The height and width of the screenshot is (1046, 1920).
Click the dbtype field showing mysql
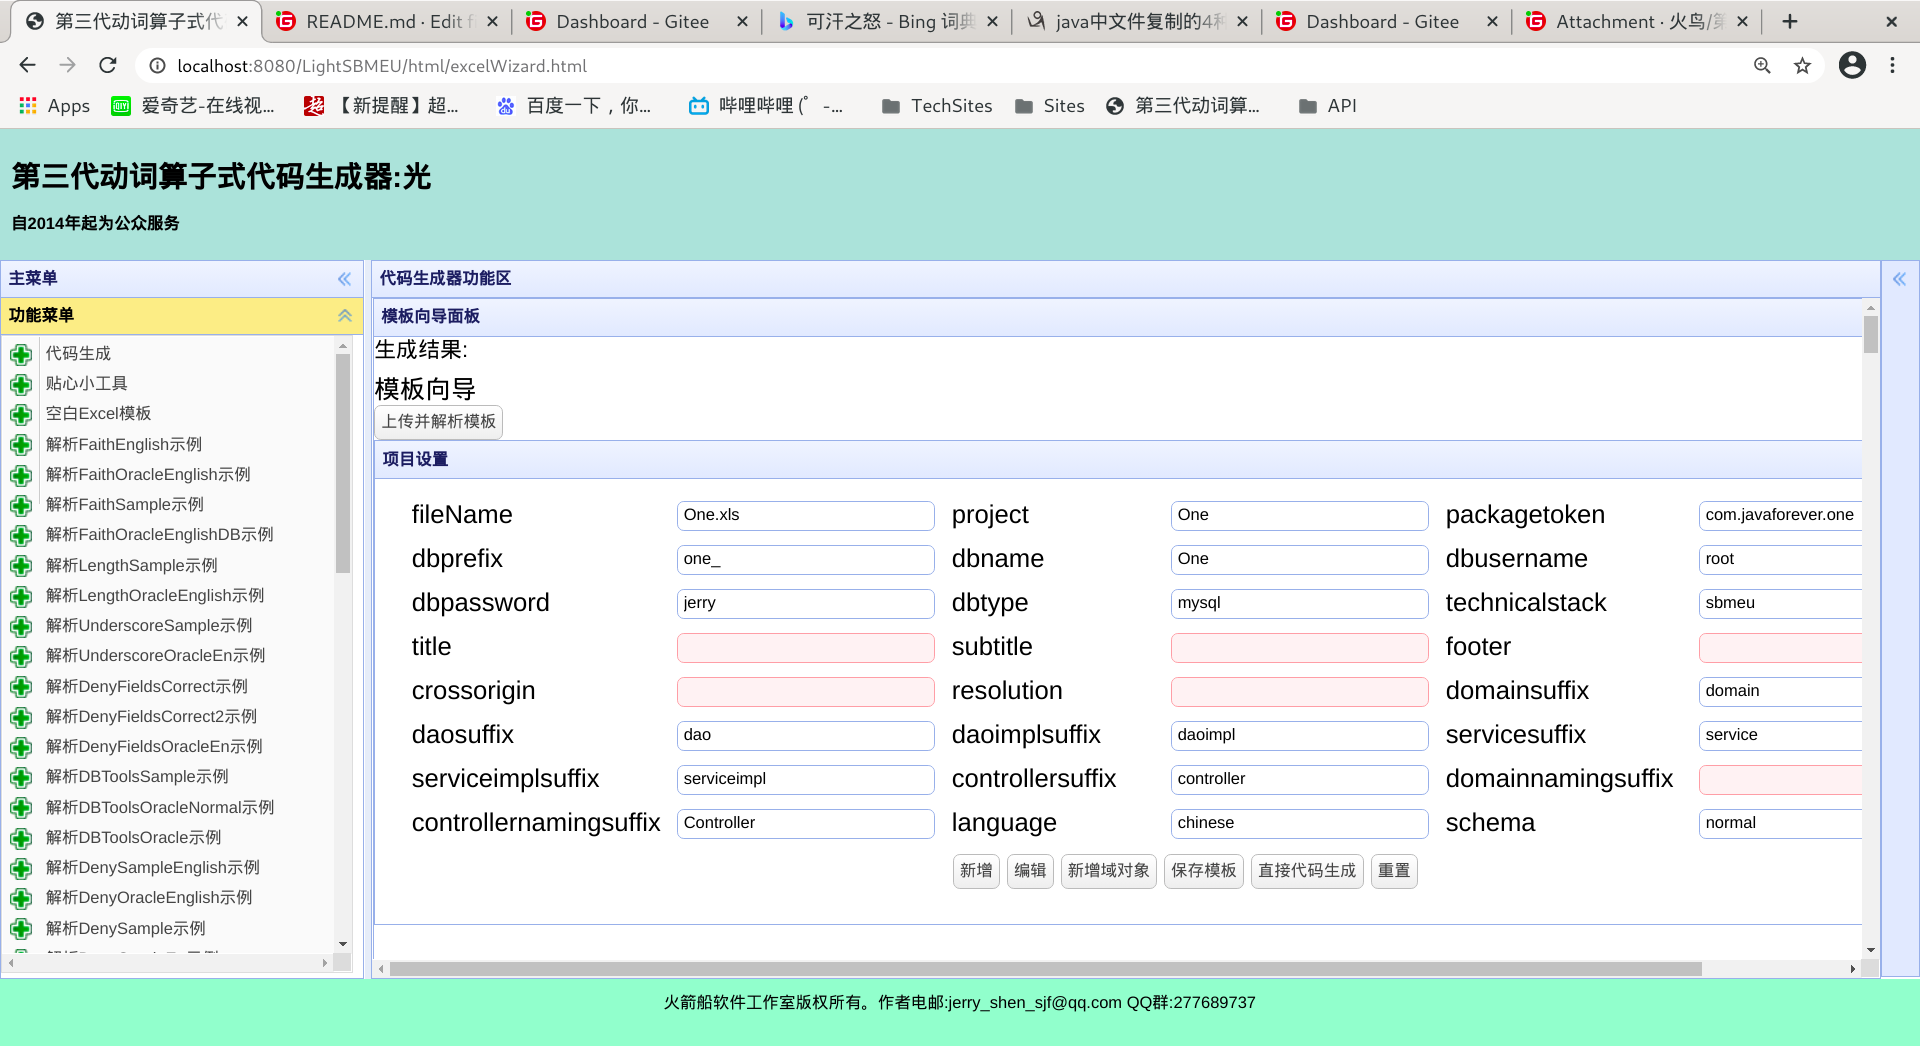pyautogui.click(x=1299, y=603)
